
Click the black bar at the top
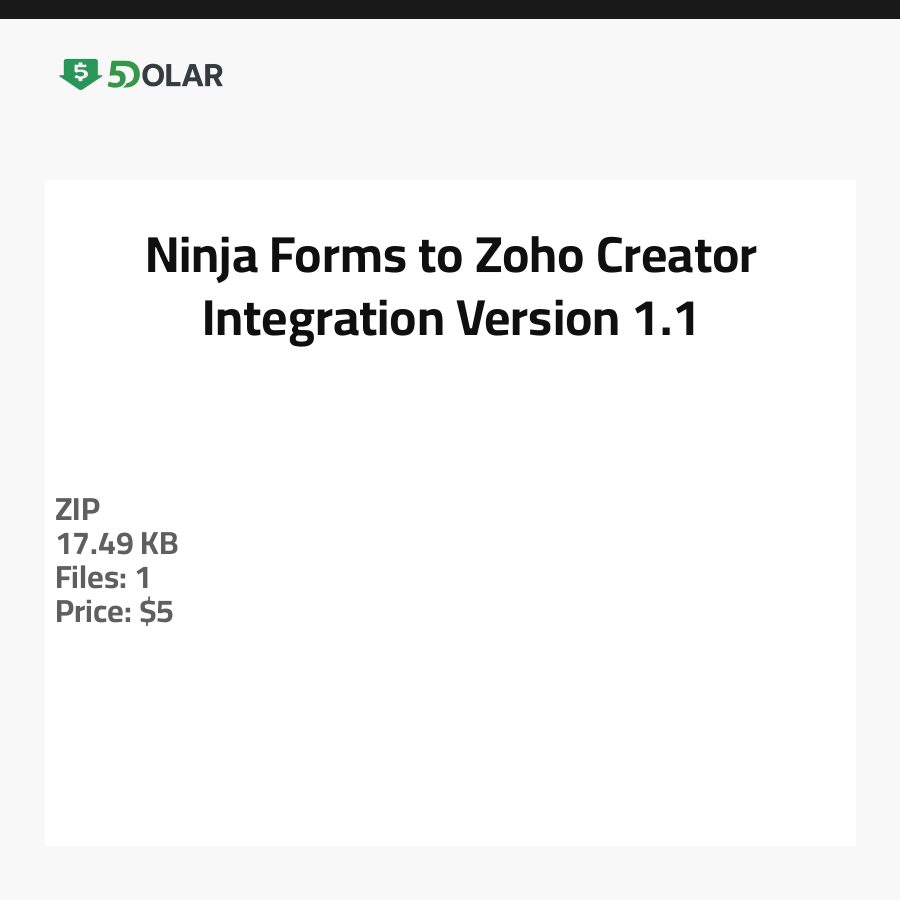450,9
